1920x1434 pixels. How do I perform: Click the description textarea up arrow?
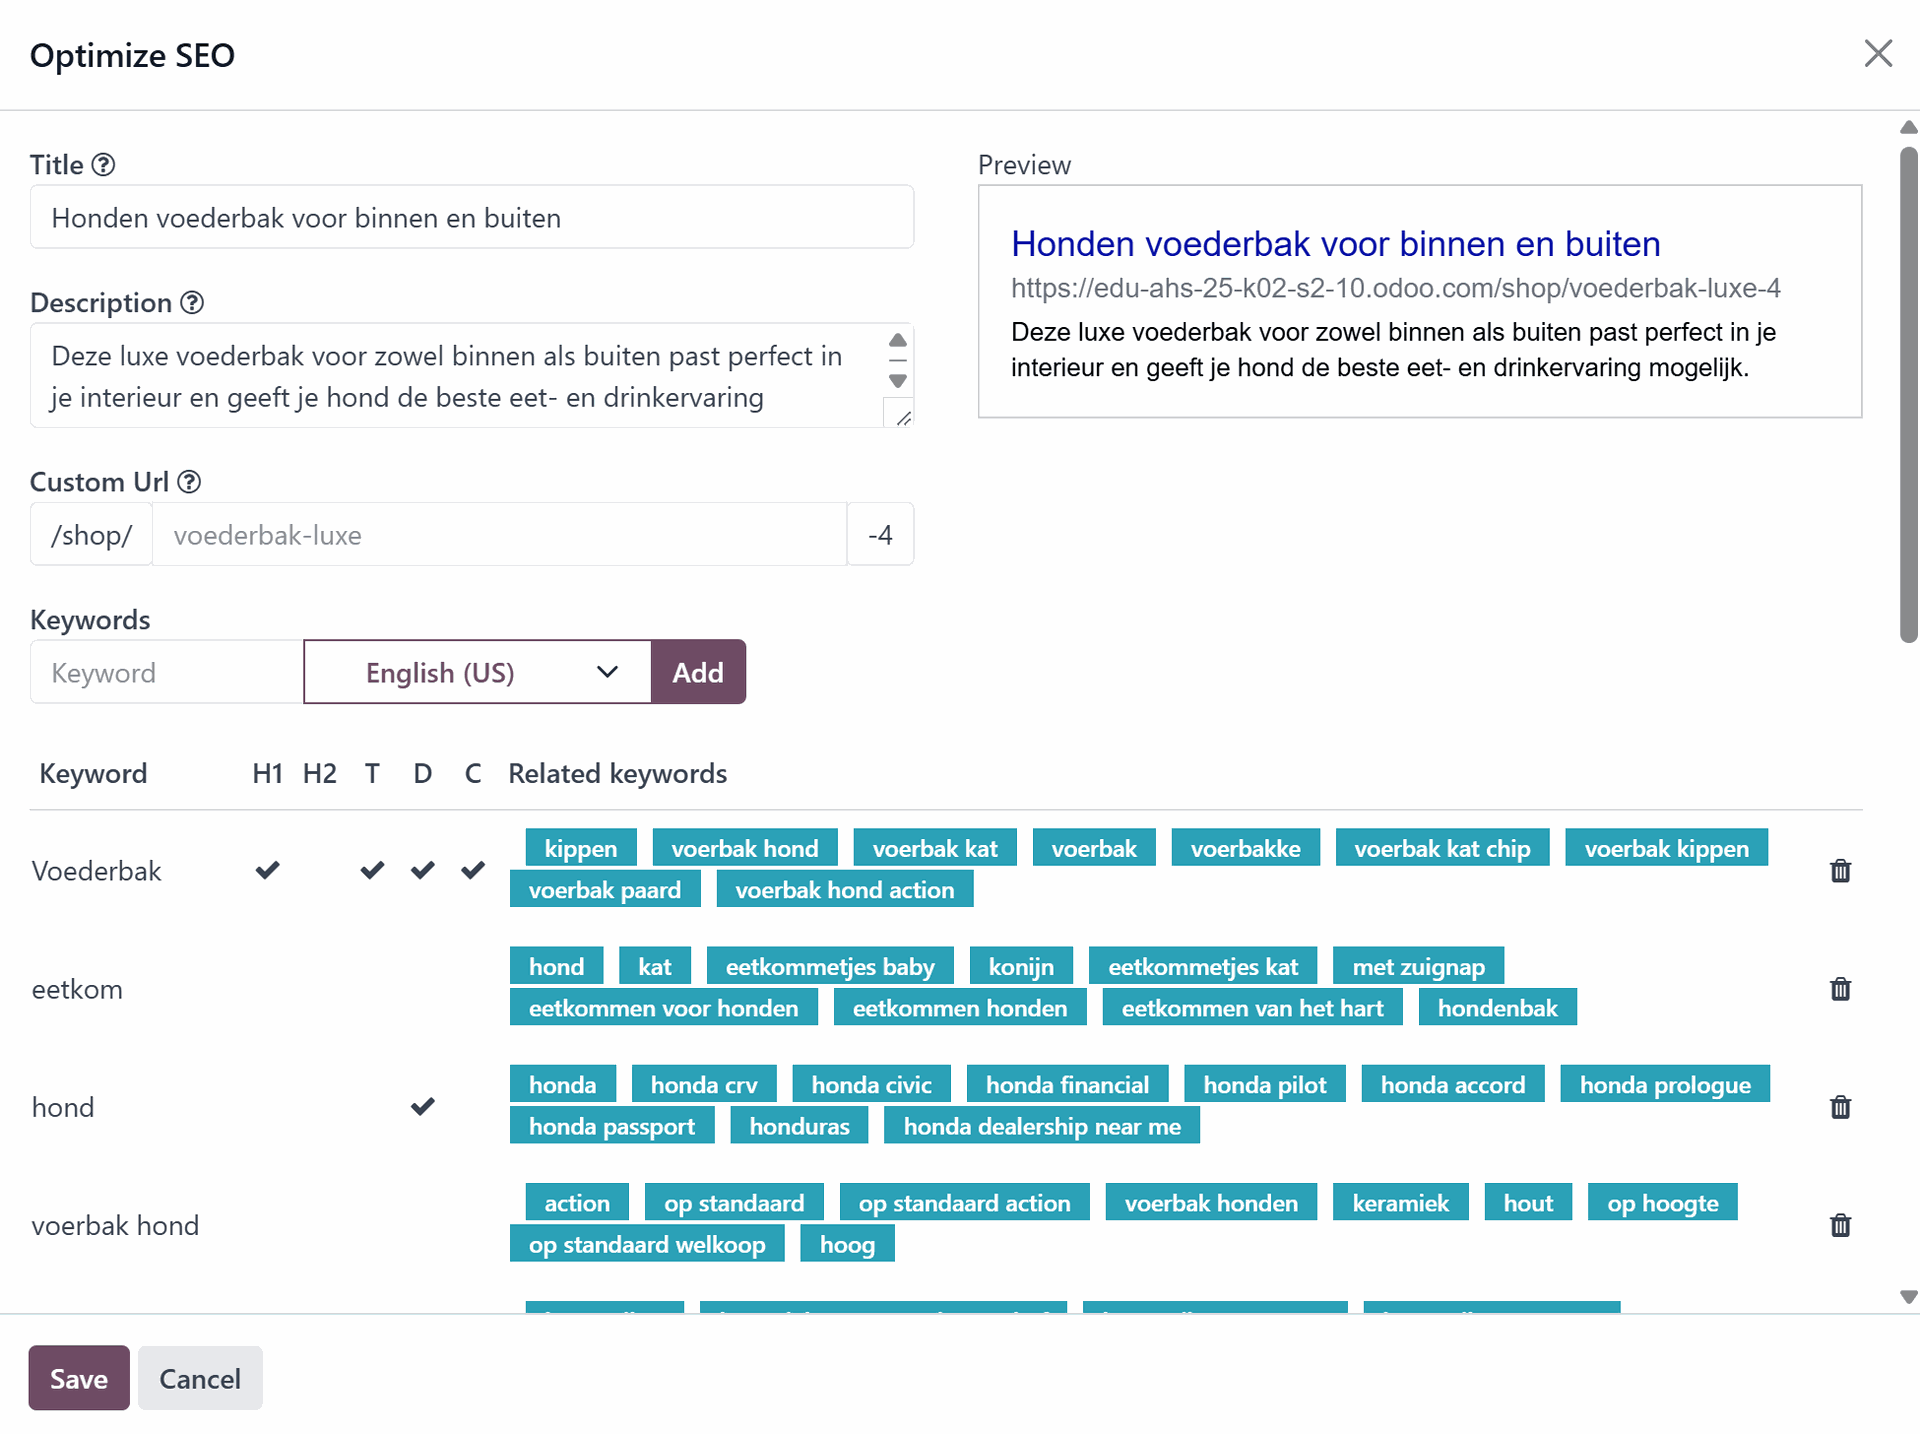[x=898, y=341]
